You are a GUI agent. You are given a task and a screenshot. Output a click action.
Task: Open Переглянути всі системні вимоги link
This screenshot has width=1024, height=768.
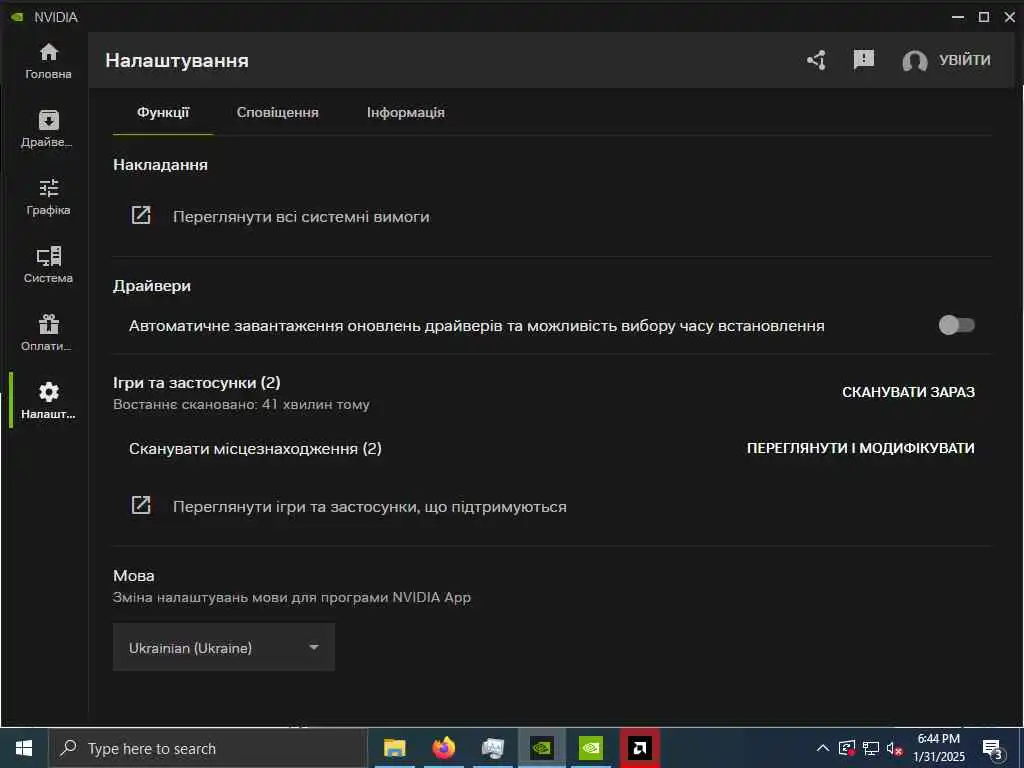301,216
